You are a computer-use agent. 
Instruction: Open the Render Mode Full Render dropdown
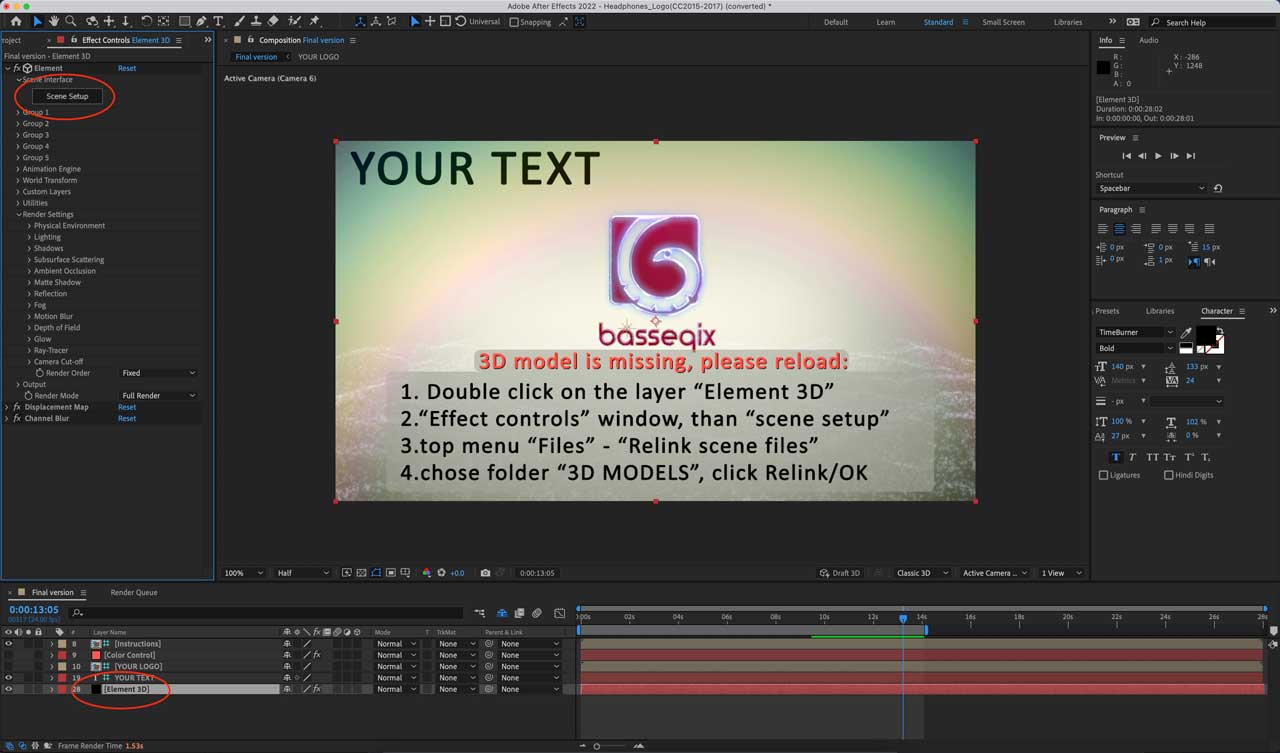click(158, 396)
